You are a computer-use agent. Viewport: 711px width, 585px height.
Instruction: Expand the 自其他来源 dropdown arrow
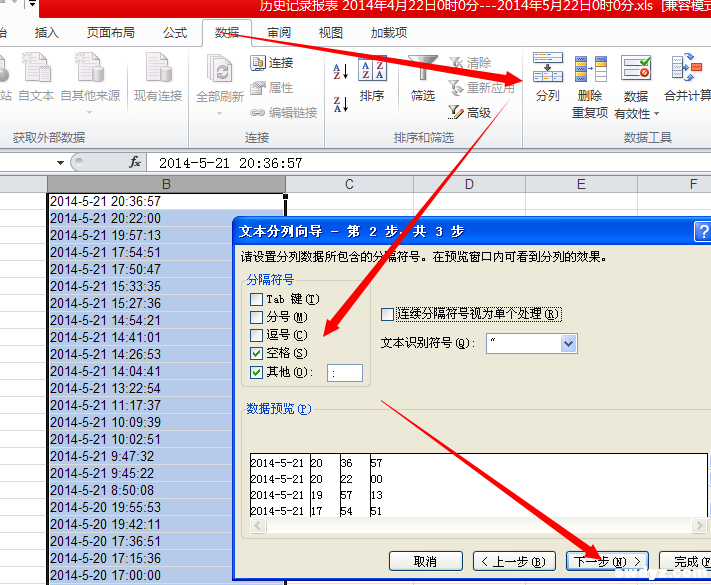[x=89, y=113]
